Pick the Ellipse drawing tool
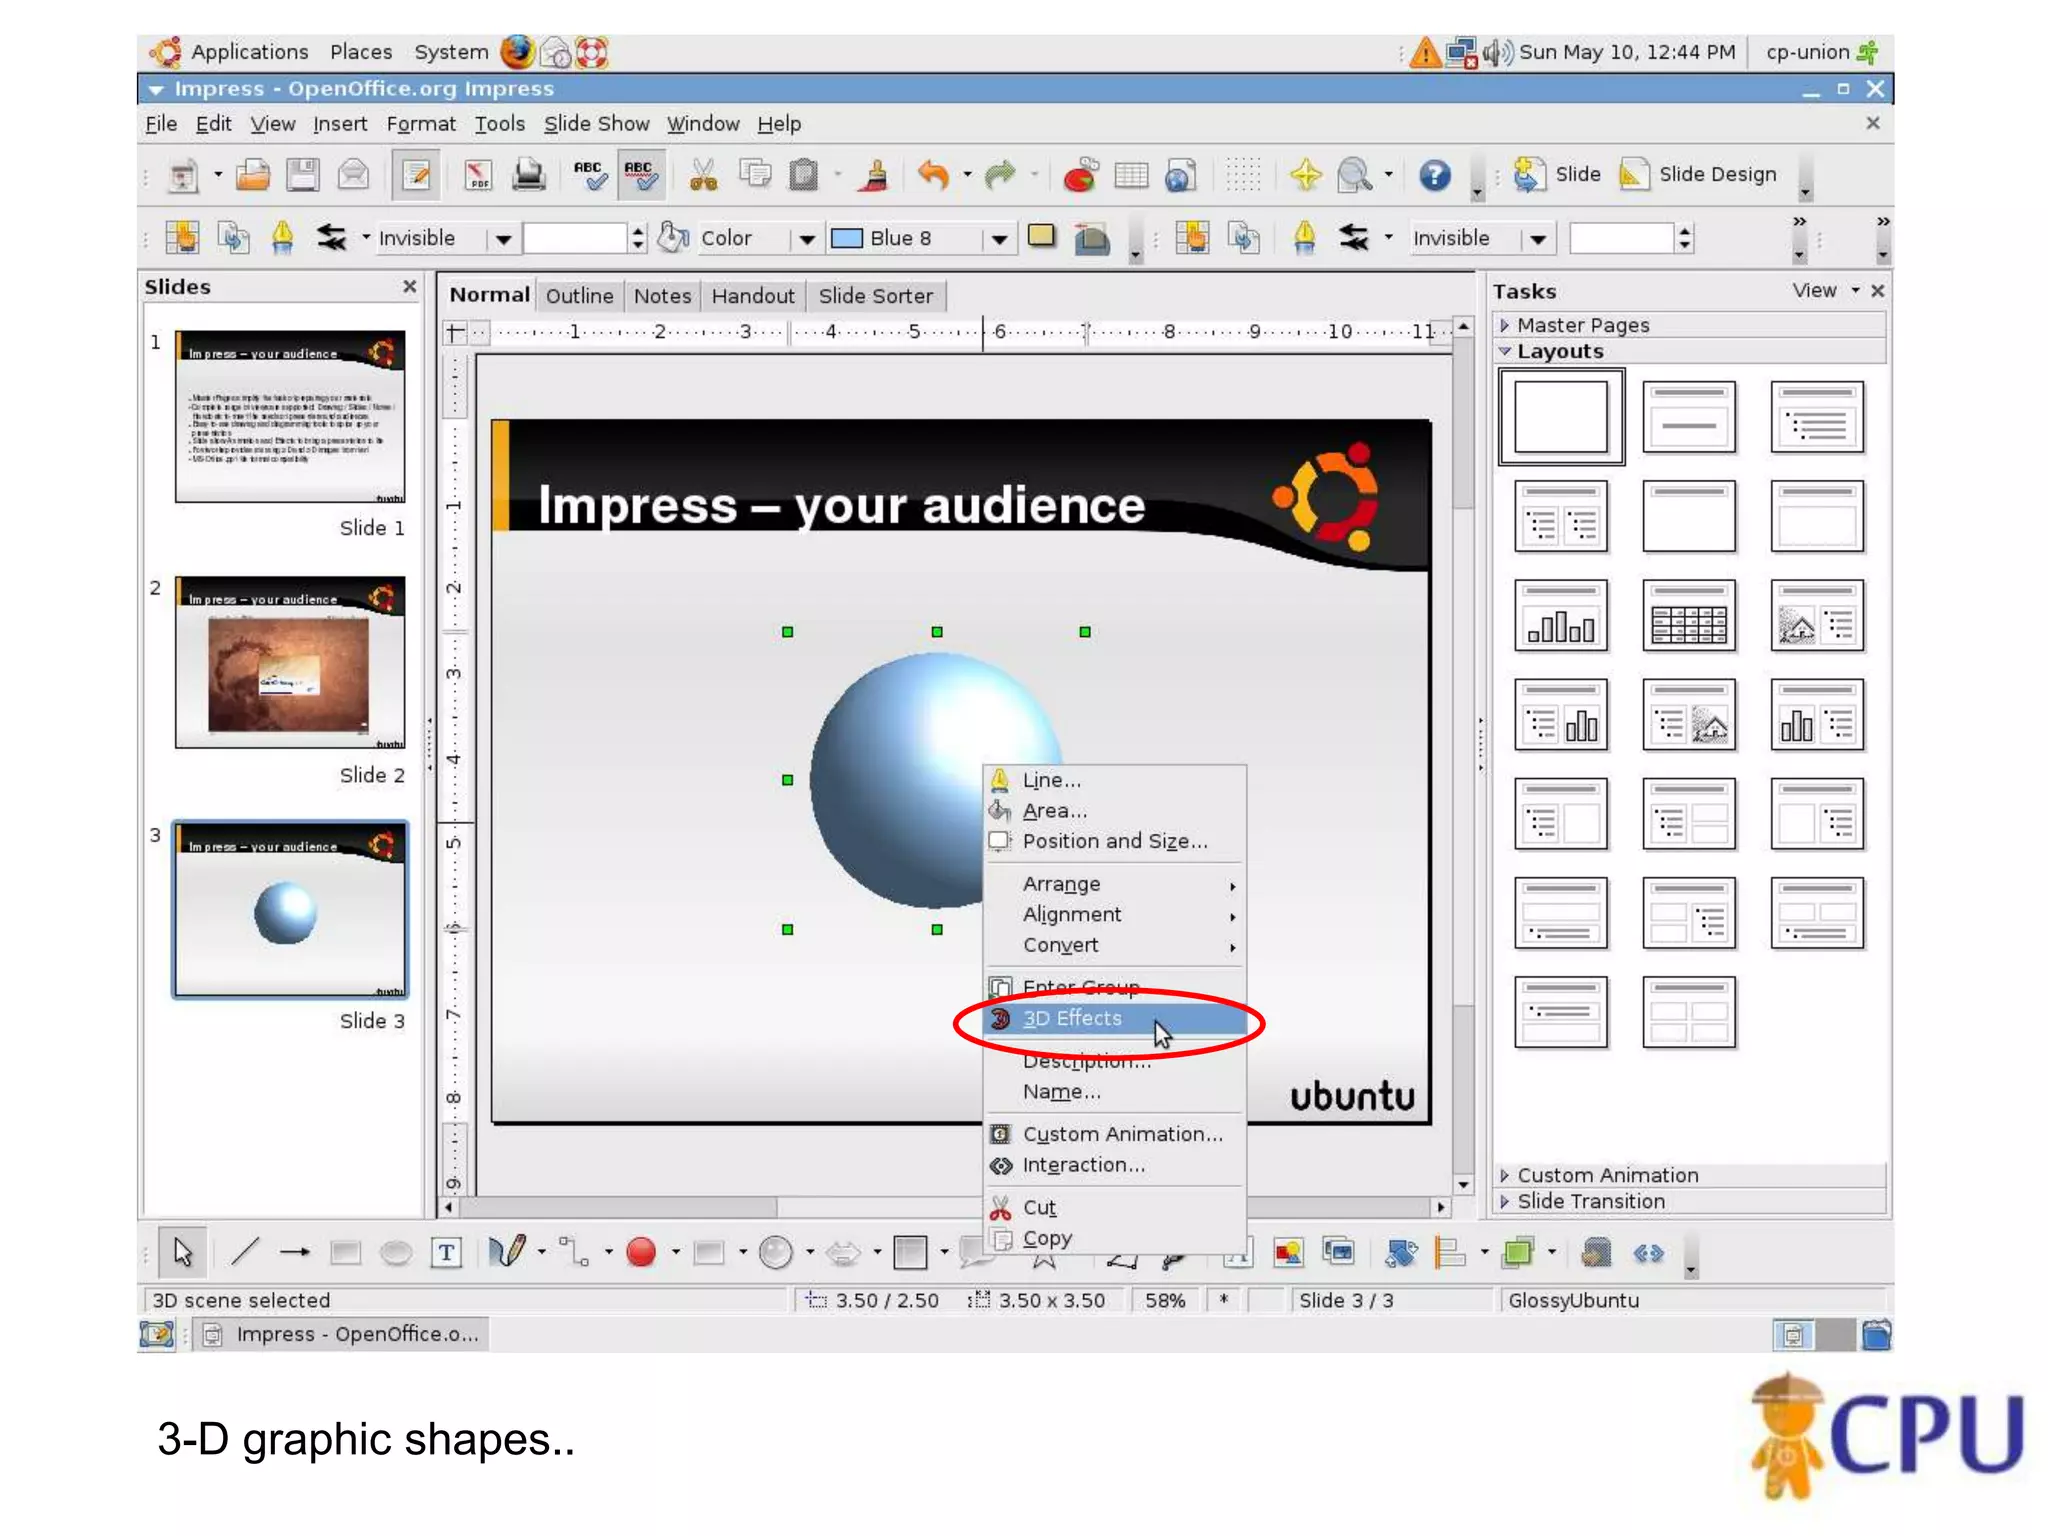This screenshot has width=2048, height=1536. point(396,1252)
